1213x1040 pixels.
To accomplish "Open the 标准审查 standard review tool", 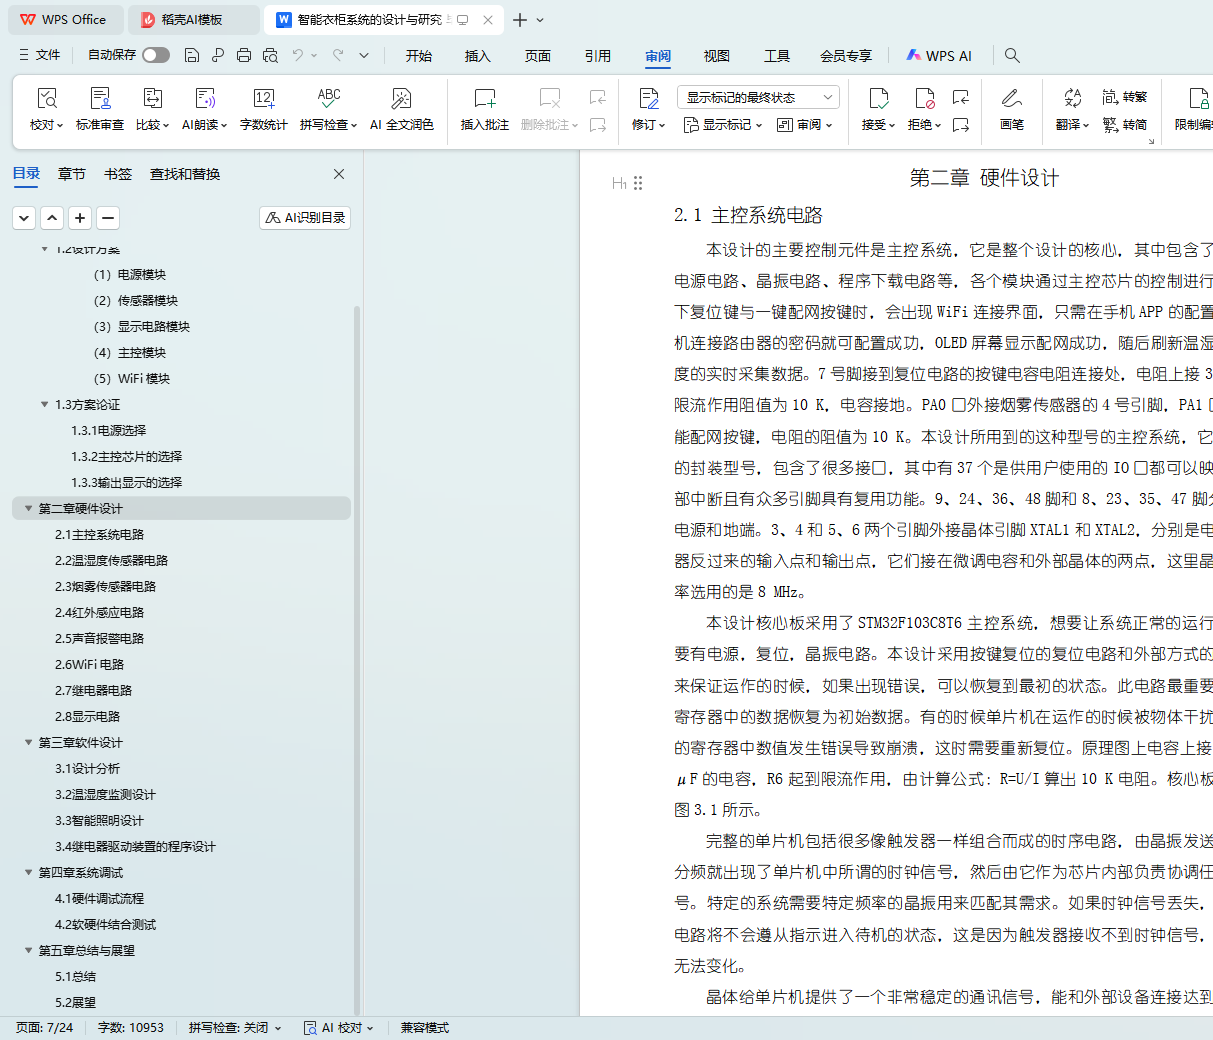I will [x=100, y=99].
